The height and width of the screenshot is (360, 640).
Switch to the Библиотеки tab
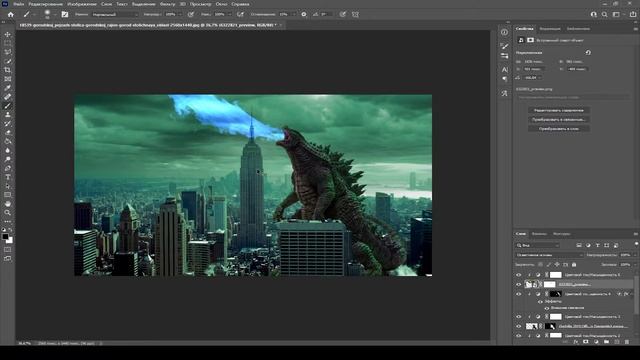coord(578,29)
